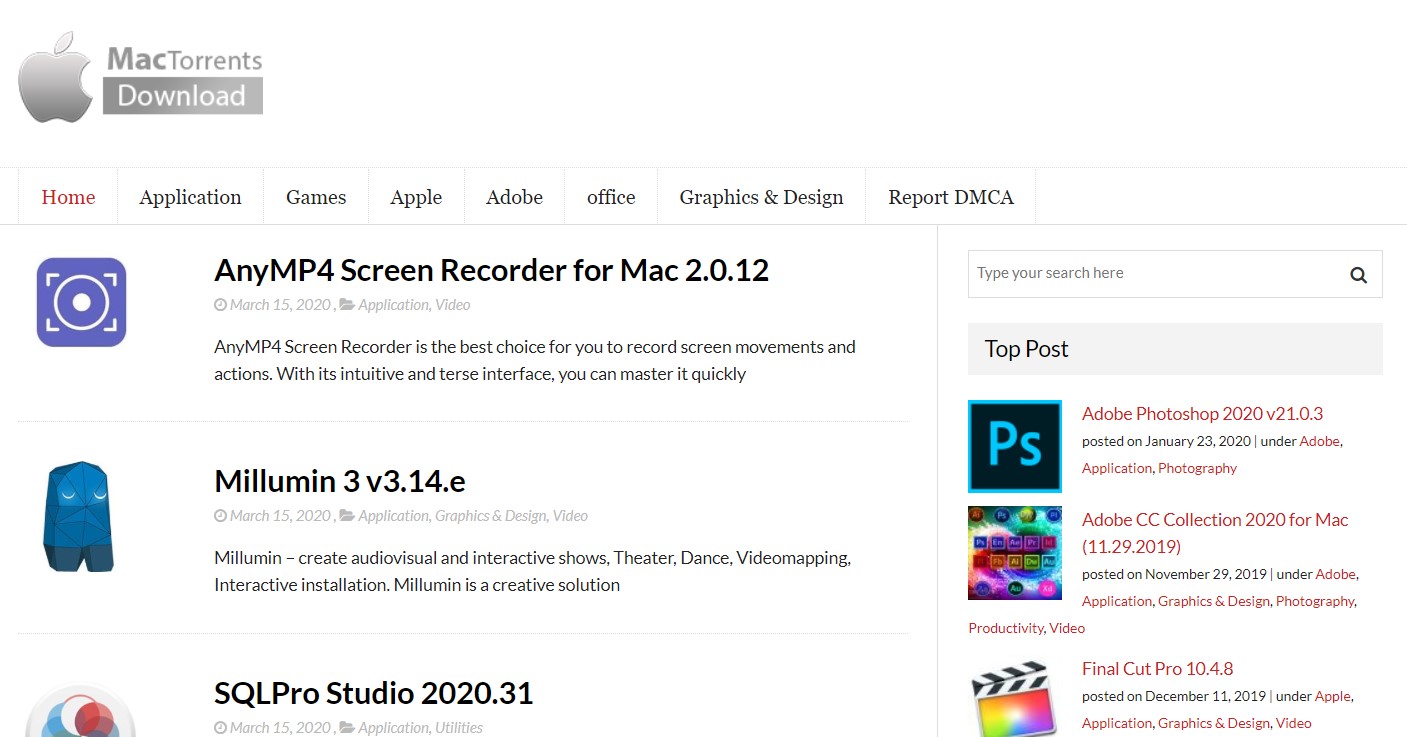Open the Final Cut Pro clapperboard thumbnail
The height and width of the screenshot is (737, 1407).
tap(1015, 697)
